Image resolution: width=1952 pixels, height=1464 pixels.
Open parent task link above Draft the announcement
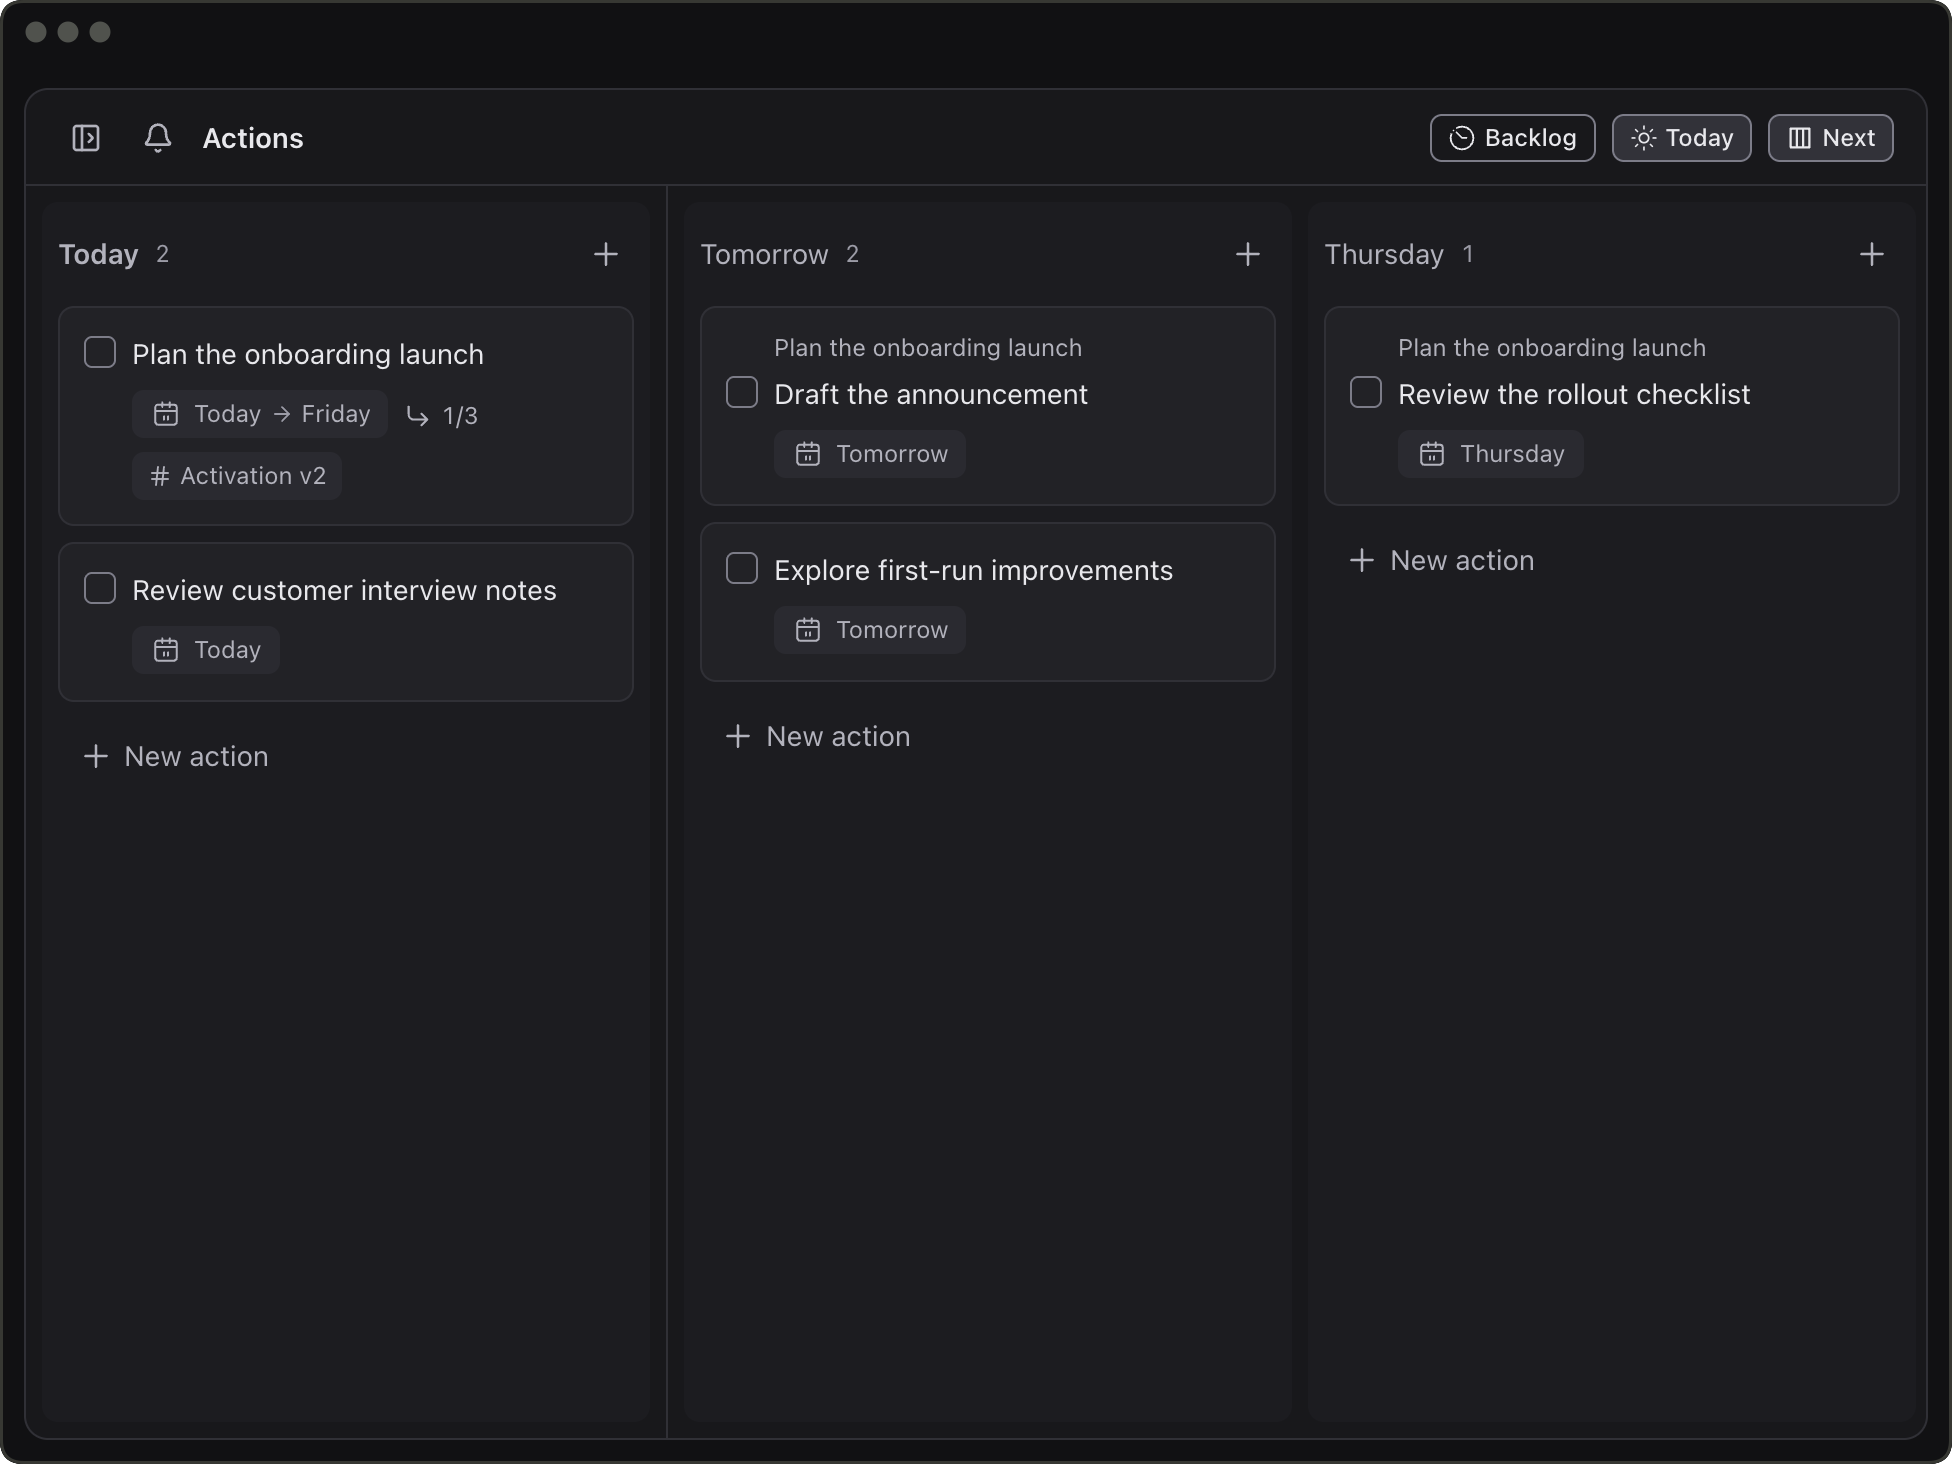pyautogui.click(x=928, y=348)
